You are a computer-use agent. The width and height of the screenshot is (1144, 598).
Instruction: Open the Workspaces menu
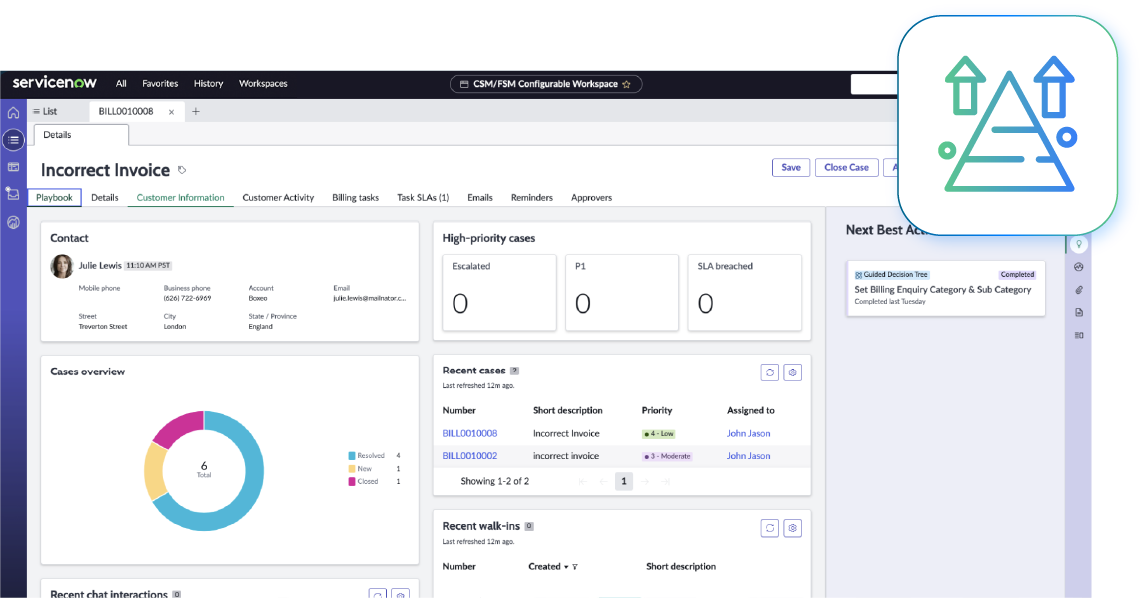pos(263,84)
